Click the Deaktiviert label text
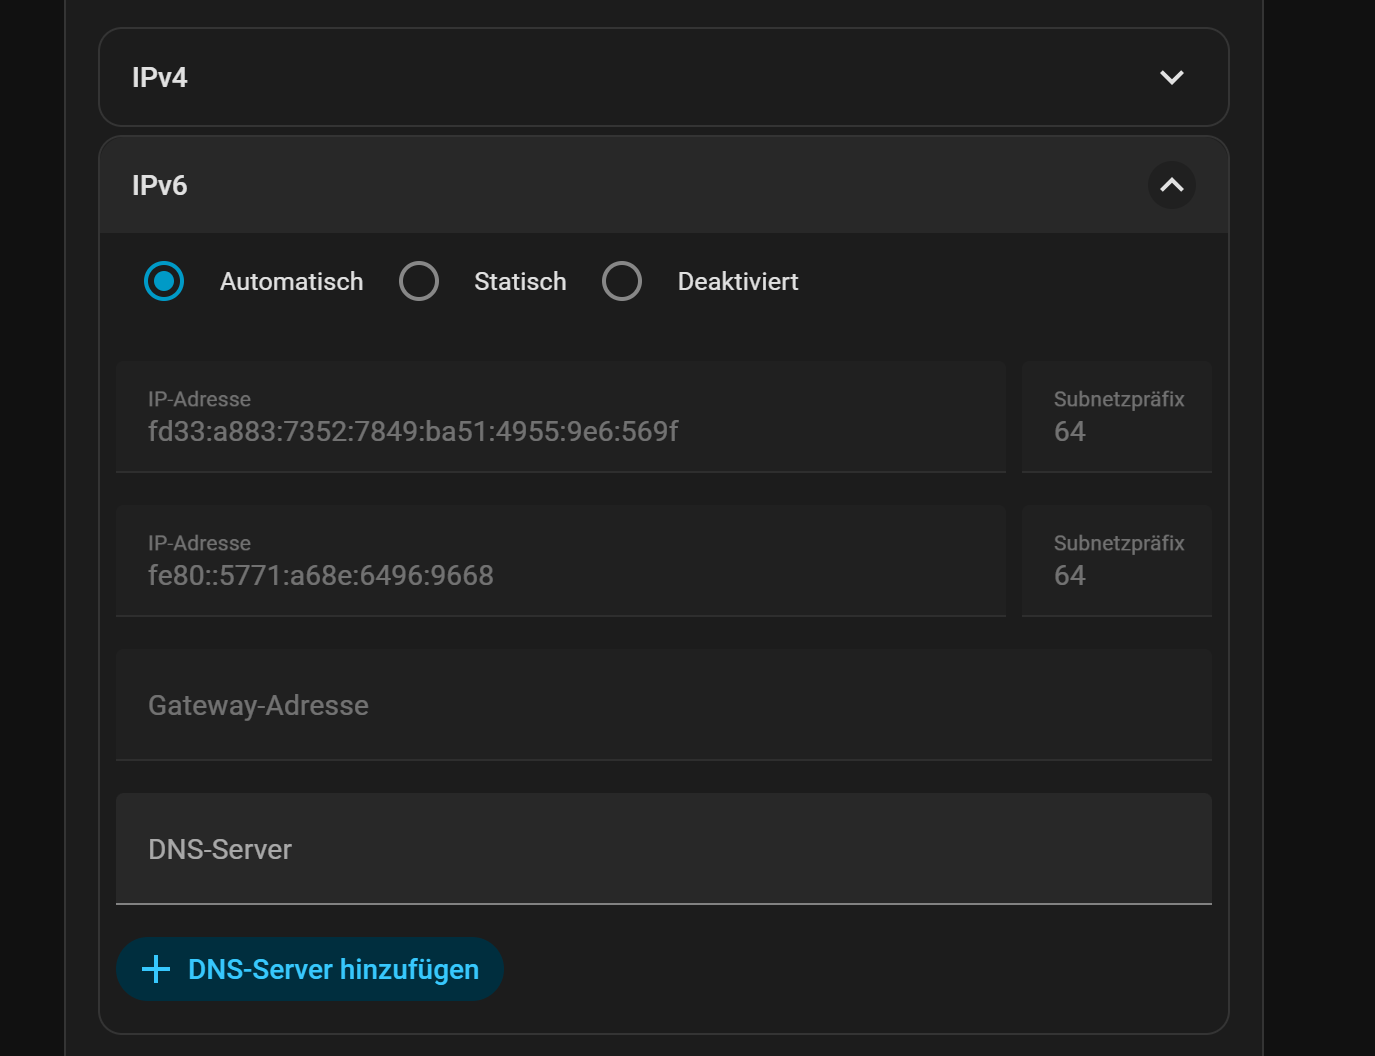The width and height of the screenshot is (1375, 1056). click(x=738, y=282)
